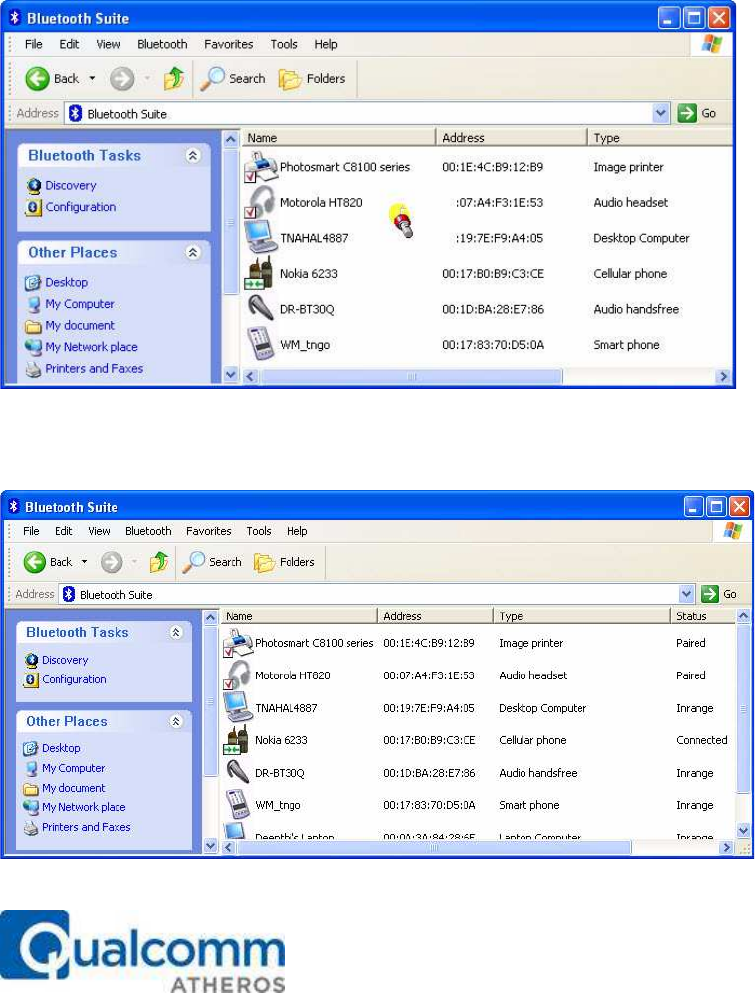Open Bluetooth menu in top window
The height and width of the screenshot is (993, 755).
point(162,44)
